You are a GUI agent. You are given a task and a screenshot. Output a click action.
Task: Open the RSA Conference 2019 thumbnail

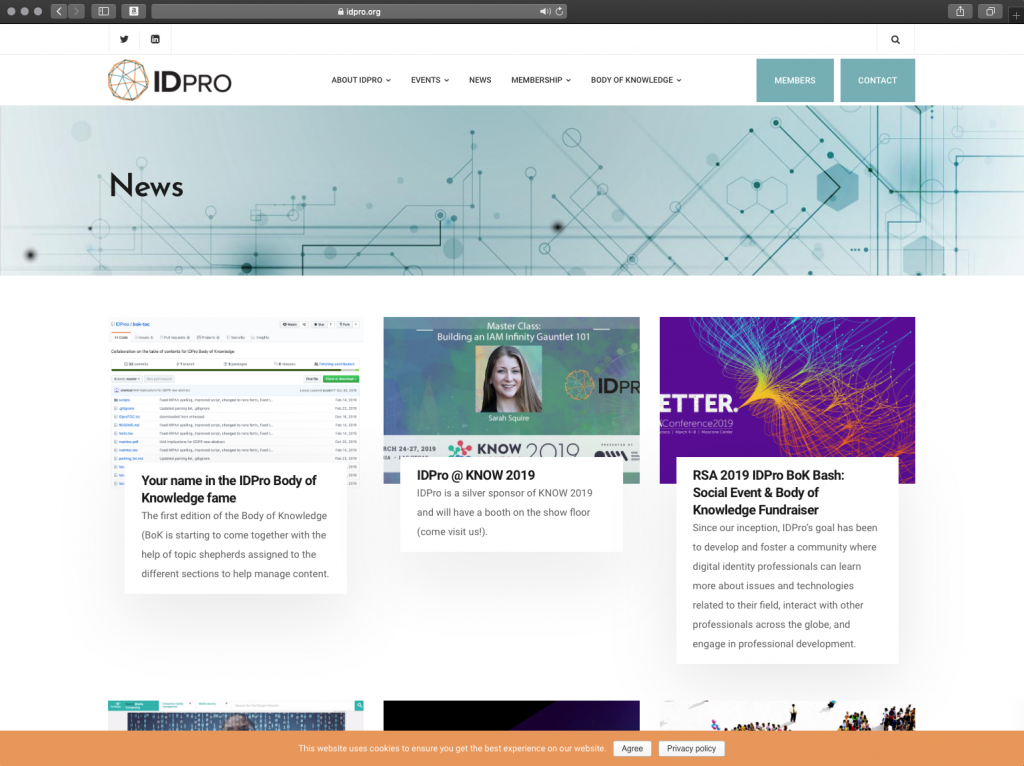787,387
